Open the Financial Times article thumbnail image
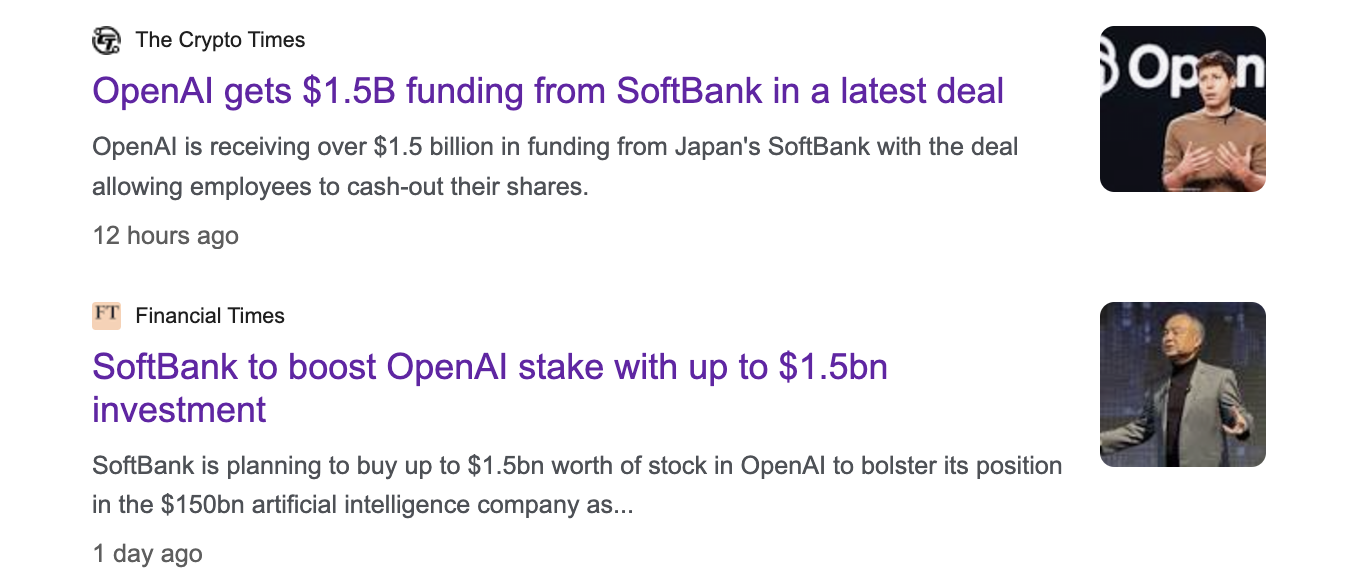The image size is (1352, 574). [1182, 384]
